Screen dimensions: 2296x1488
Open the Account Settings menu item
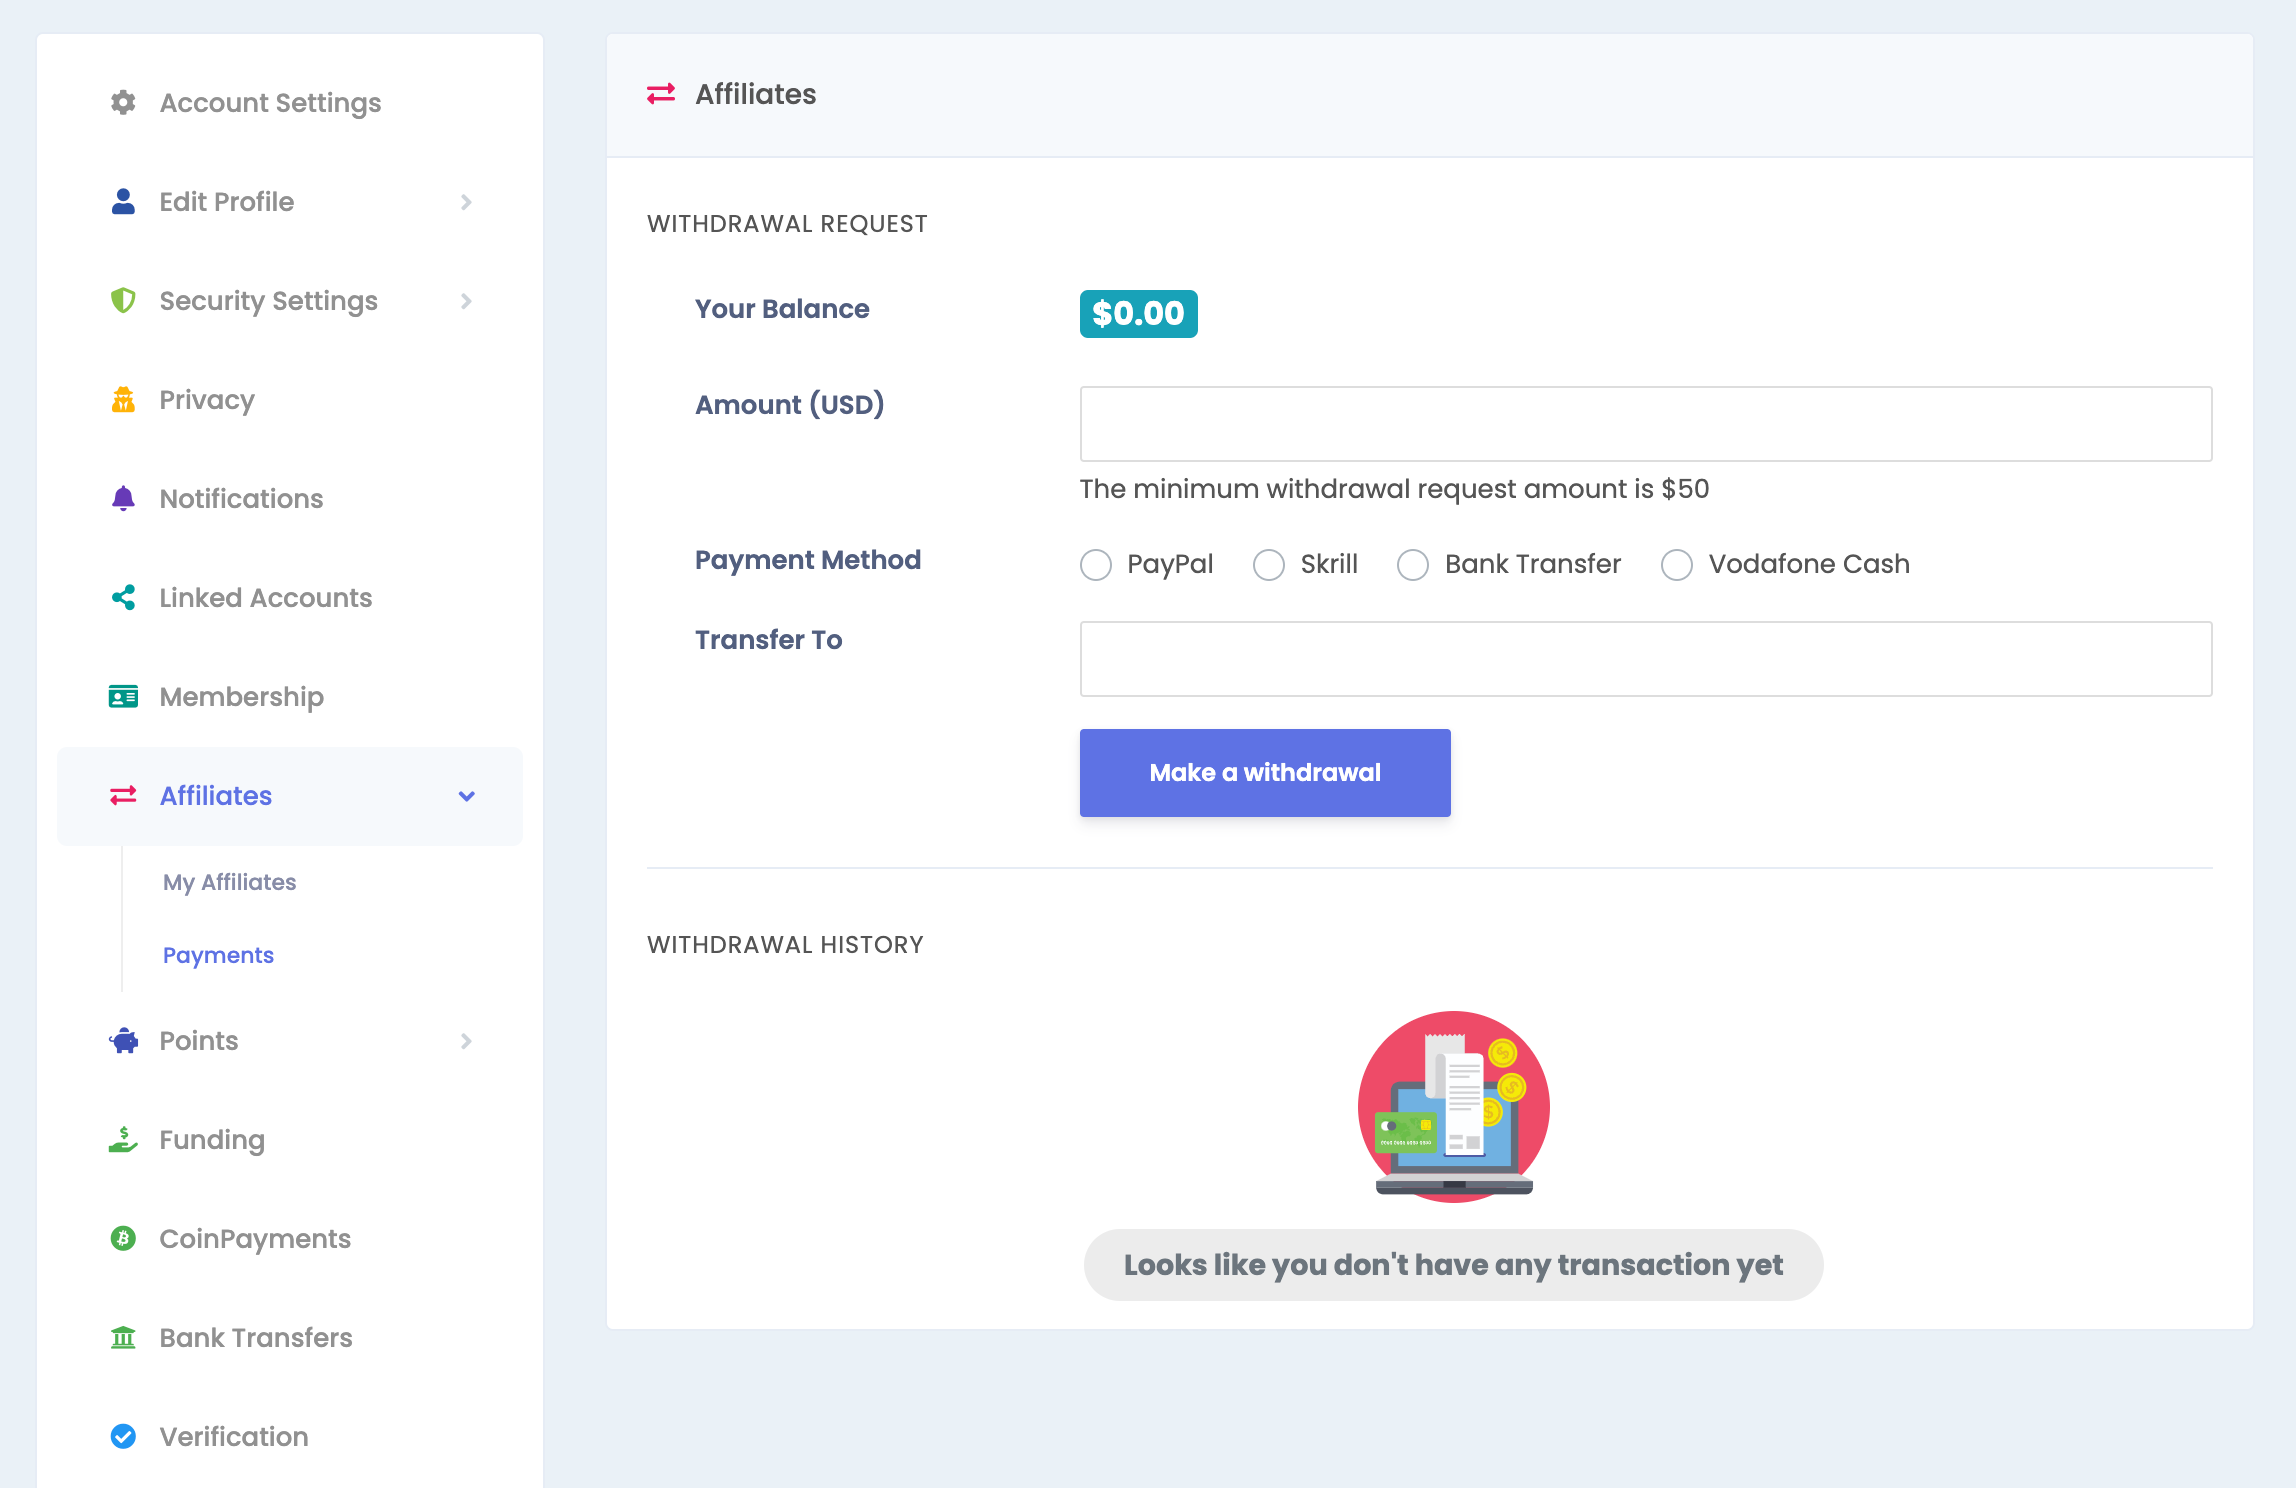coord(290,103)
